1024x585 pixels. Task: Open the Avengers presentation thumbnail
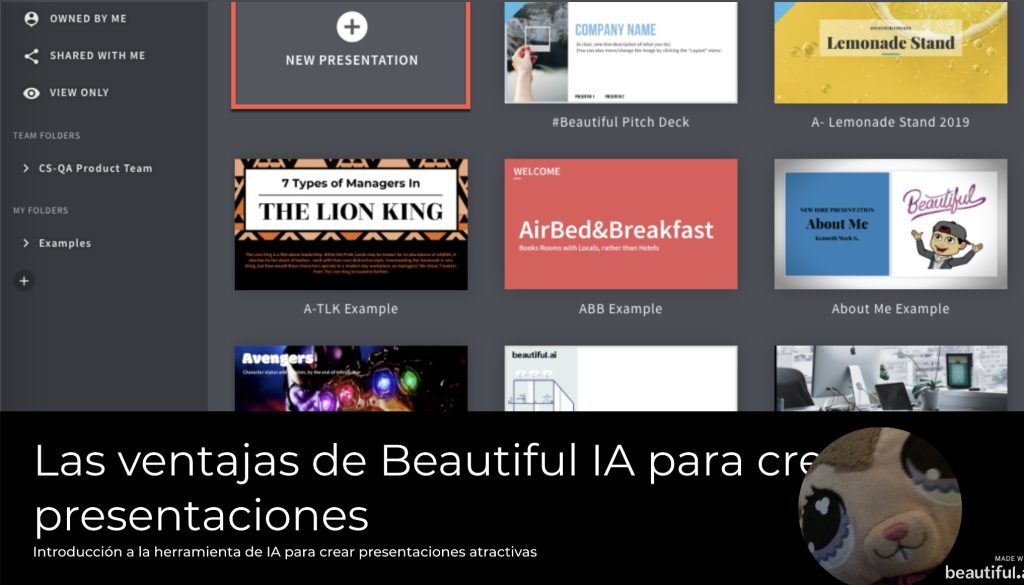click(x=351, y=379)
